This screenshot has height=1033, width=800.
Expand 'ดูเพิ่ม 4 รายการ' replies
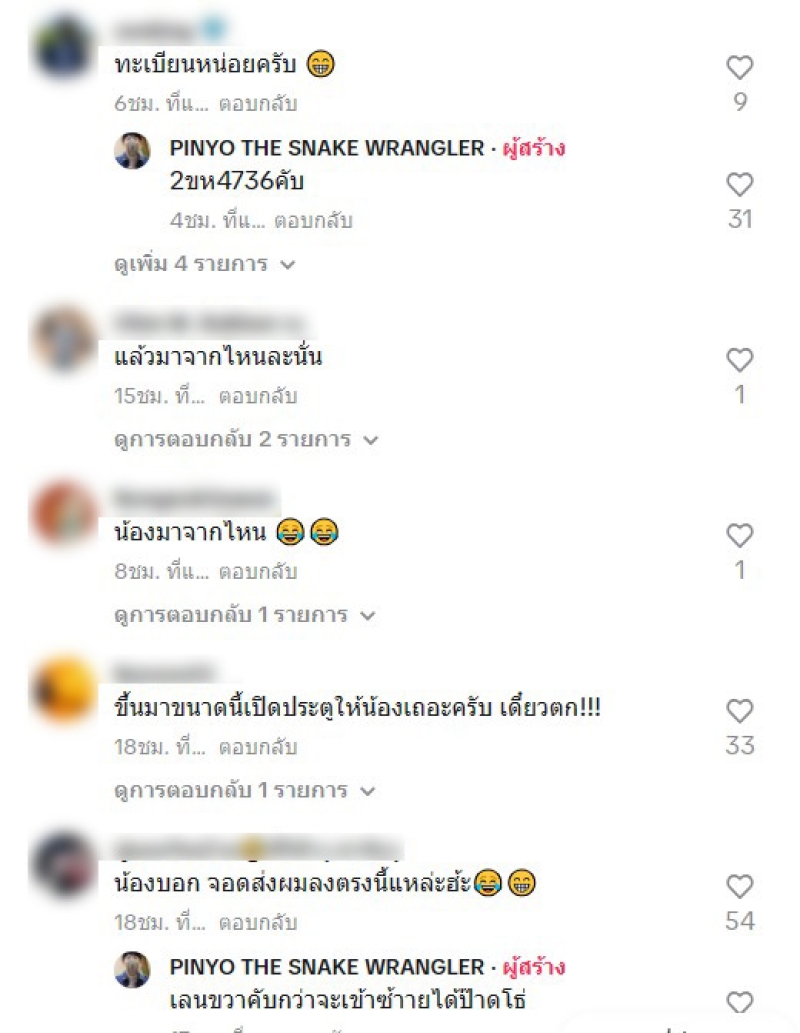point(204,264)
